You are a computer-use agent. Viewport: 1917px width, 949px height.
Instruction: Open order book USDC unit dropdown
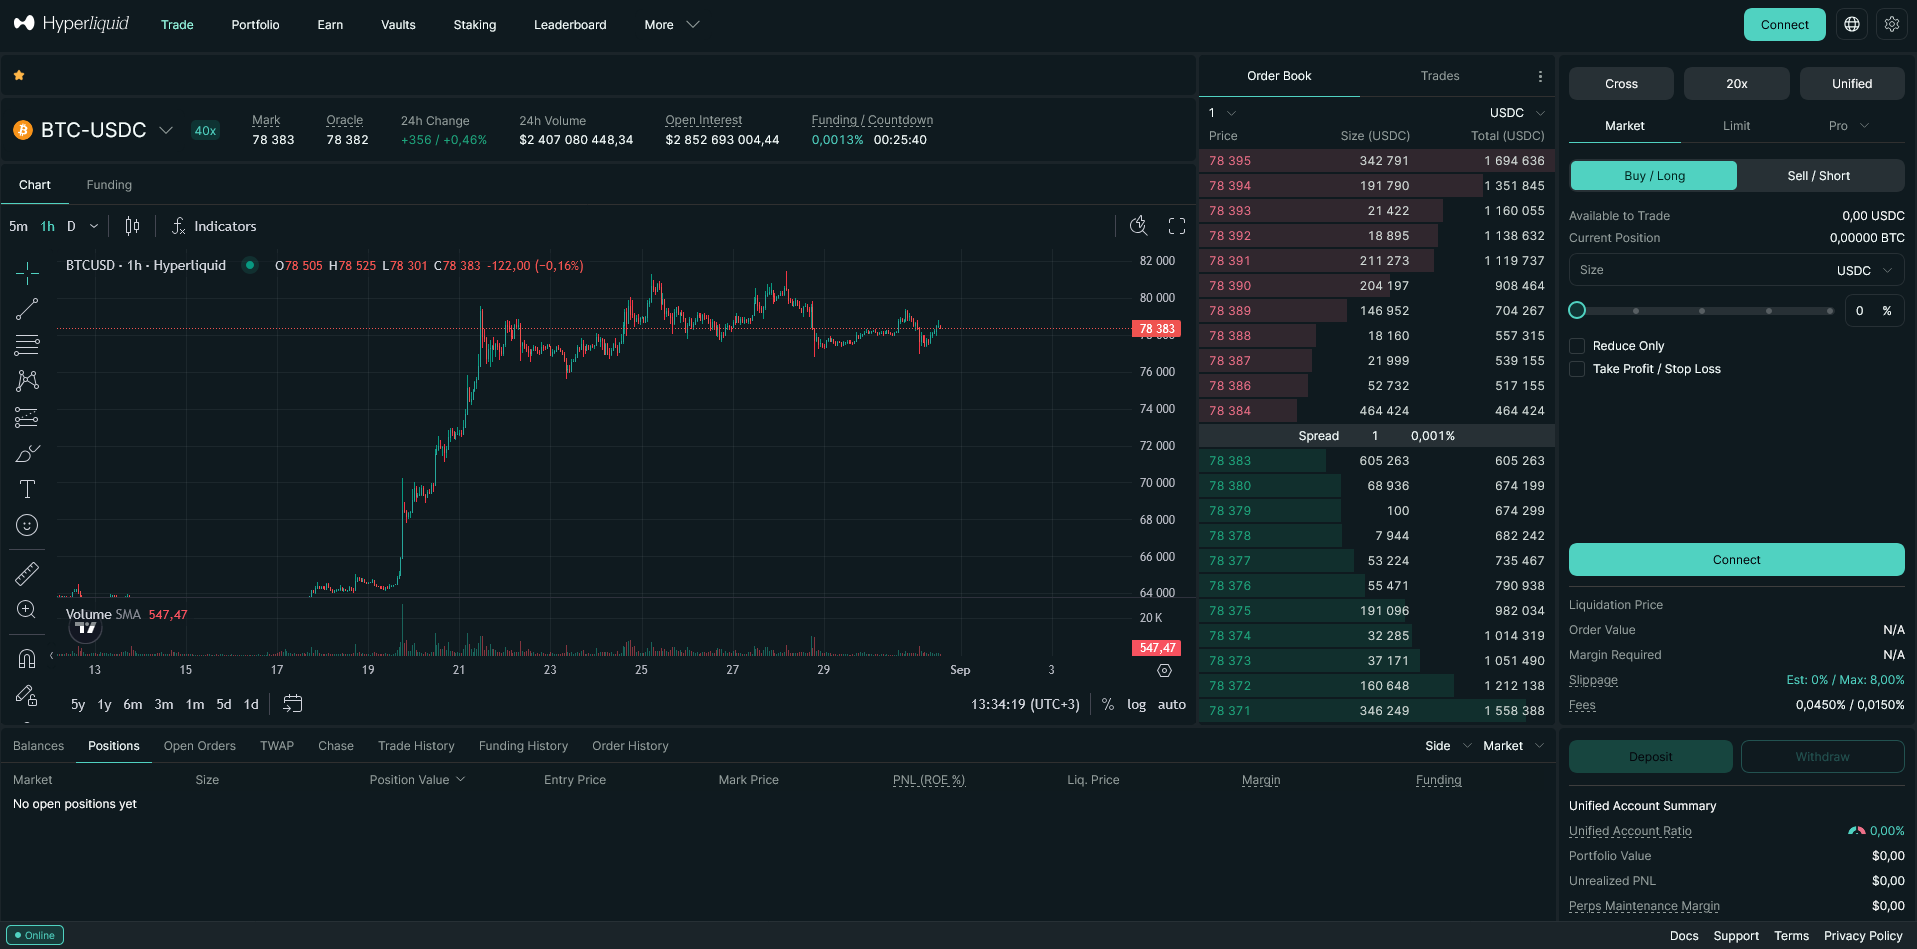tap(1517, 113)
